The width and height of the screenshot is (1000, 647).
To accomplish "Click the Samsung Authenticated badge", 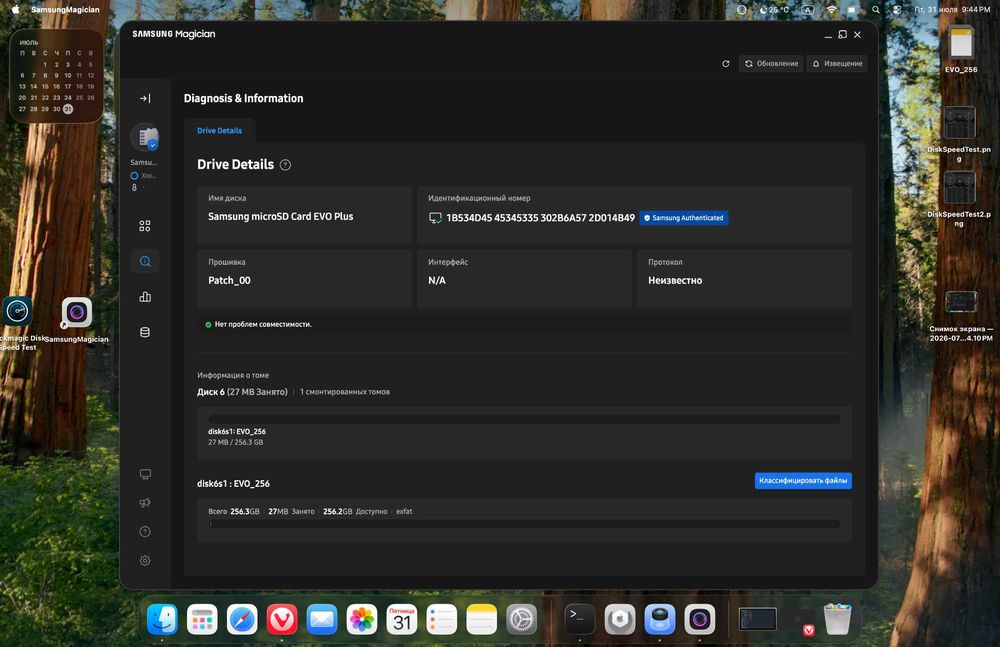I will click(684, 218).
